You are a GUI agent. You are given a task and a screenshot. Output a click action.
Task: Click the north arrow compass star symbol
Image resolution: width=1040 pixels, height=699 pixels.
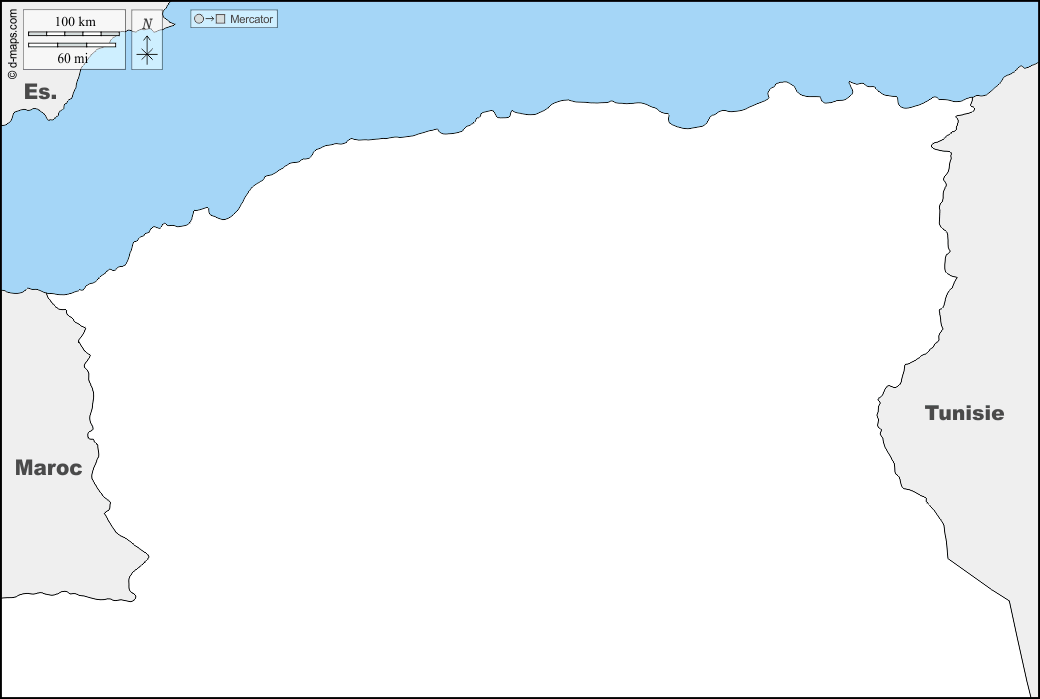[147, 54]
